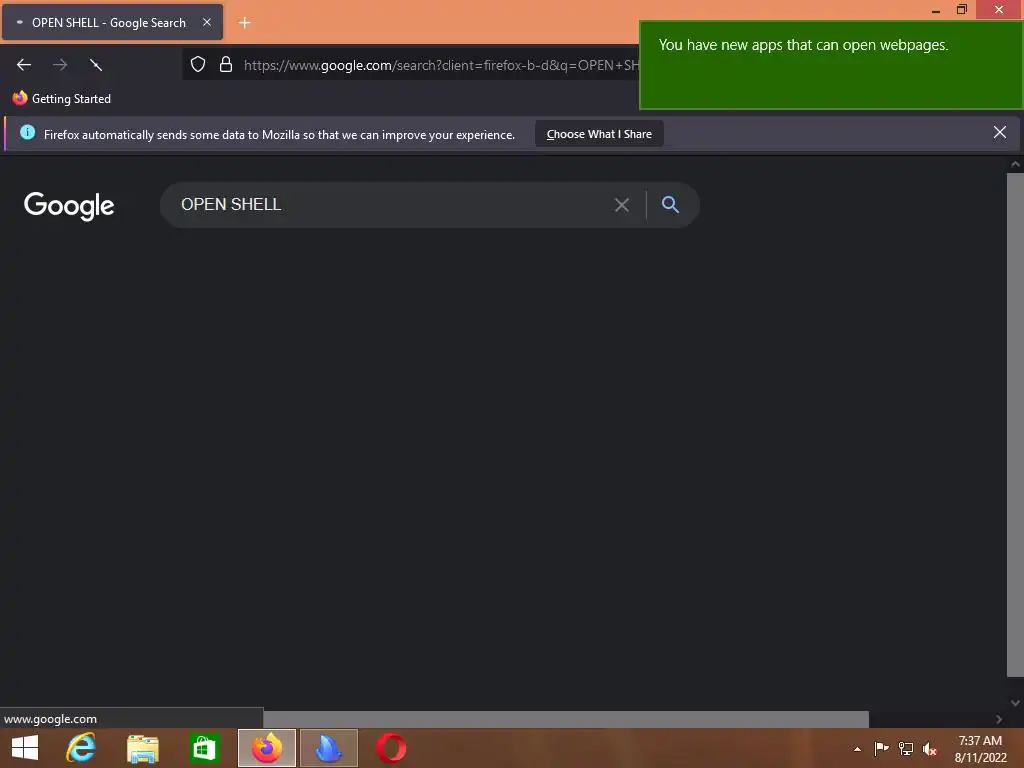
Task: Stop the page loading in the toolbar
Action: click(x=95, y=65)
